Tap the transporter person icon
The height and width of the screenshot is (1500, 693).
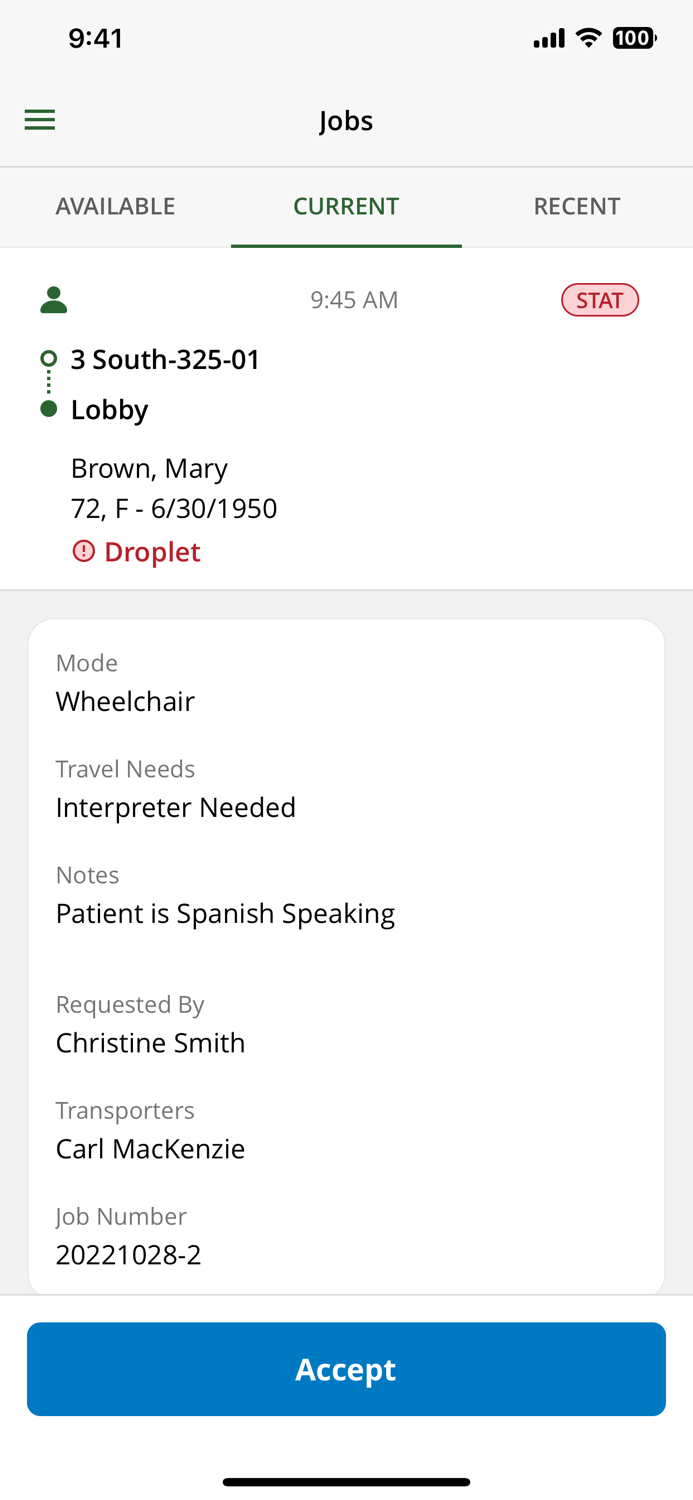(x=53, y=297)
